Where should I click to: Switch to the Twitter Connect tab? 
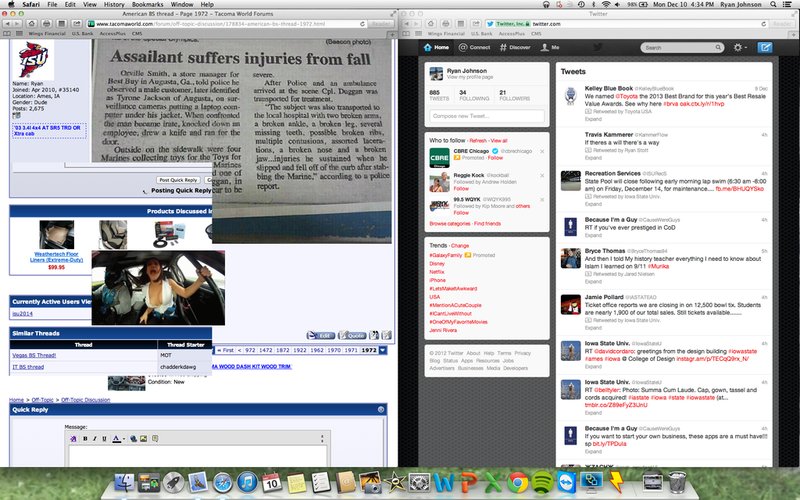474,47
